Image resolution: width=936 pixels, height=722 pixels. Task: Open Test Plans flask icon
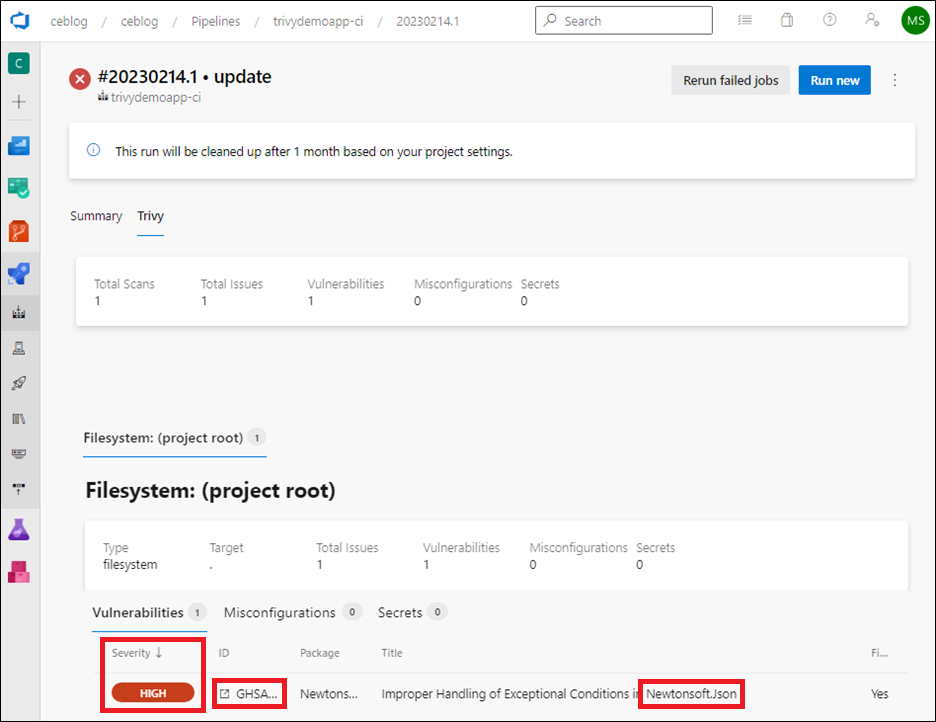19,529
